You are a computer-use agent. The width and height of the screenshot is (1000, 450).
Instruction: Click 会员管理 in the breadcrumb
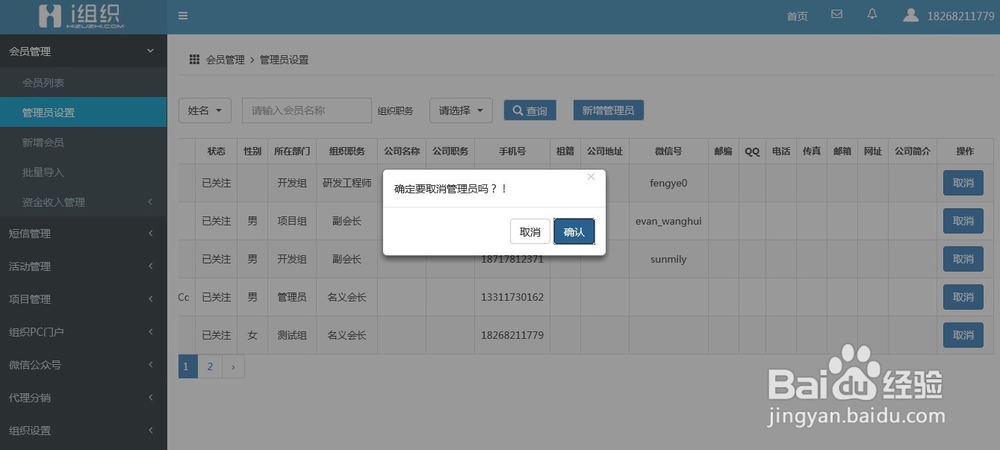[x=225, y=60]
